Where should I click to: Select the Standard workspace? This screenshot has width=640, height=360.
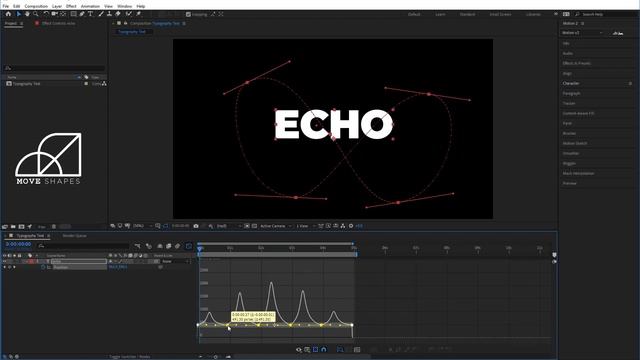click(467, 14)
